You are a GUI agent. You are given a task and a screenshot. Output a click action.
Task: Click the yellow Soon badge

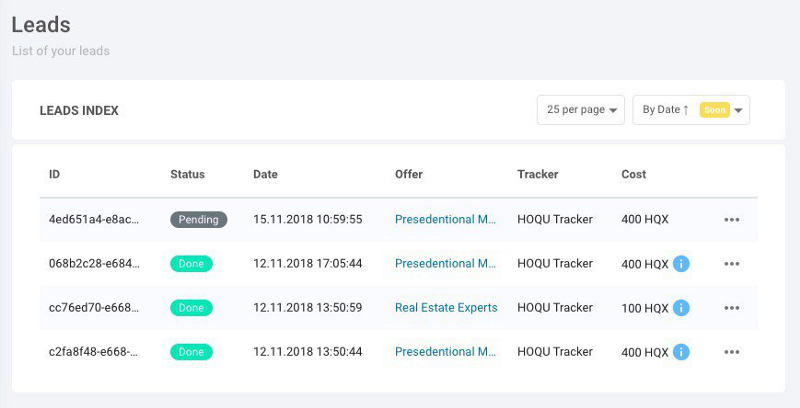click(x=715, y=110)
